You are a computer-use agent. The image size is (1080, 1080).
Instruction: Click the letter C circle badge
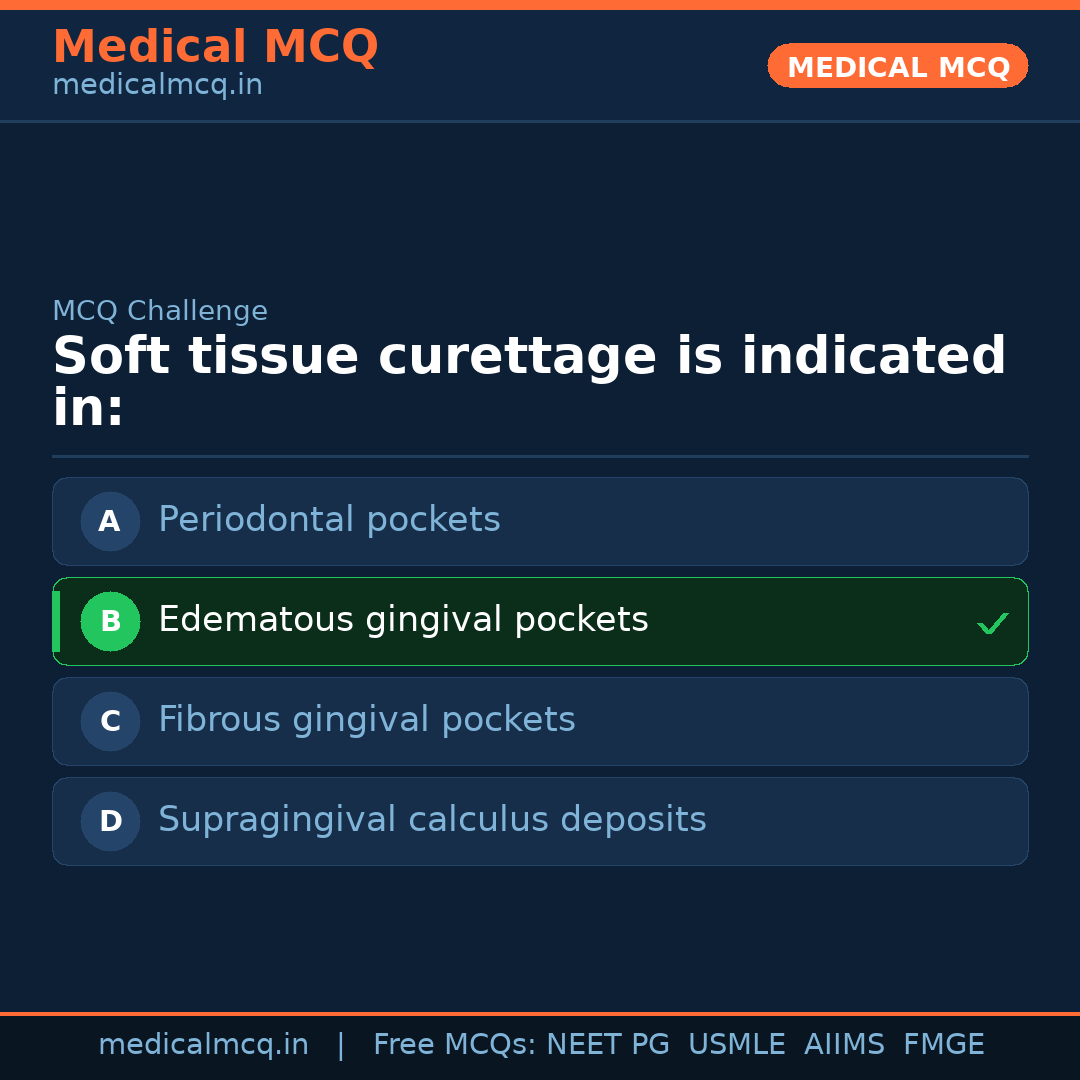coord(110,721)
